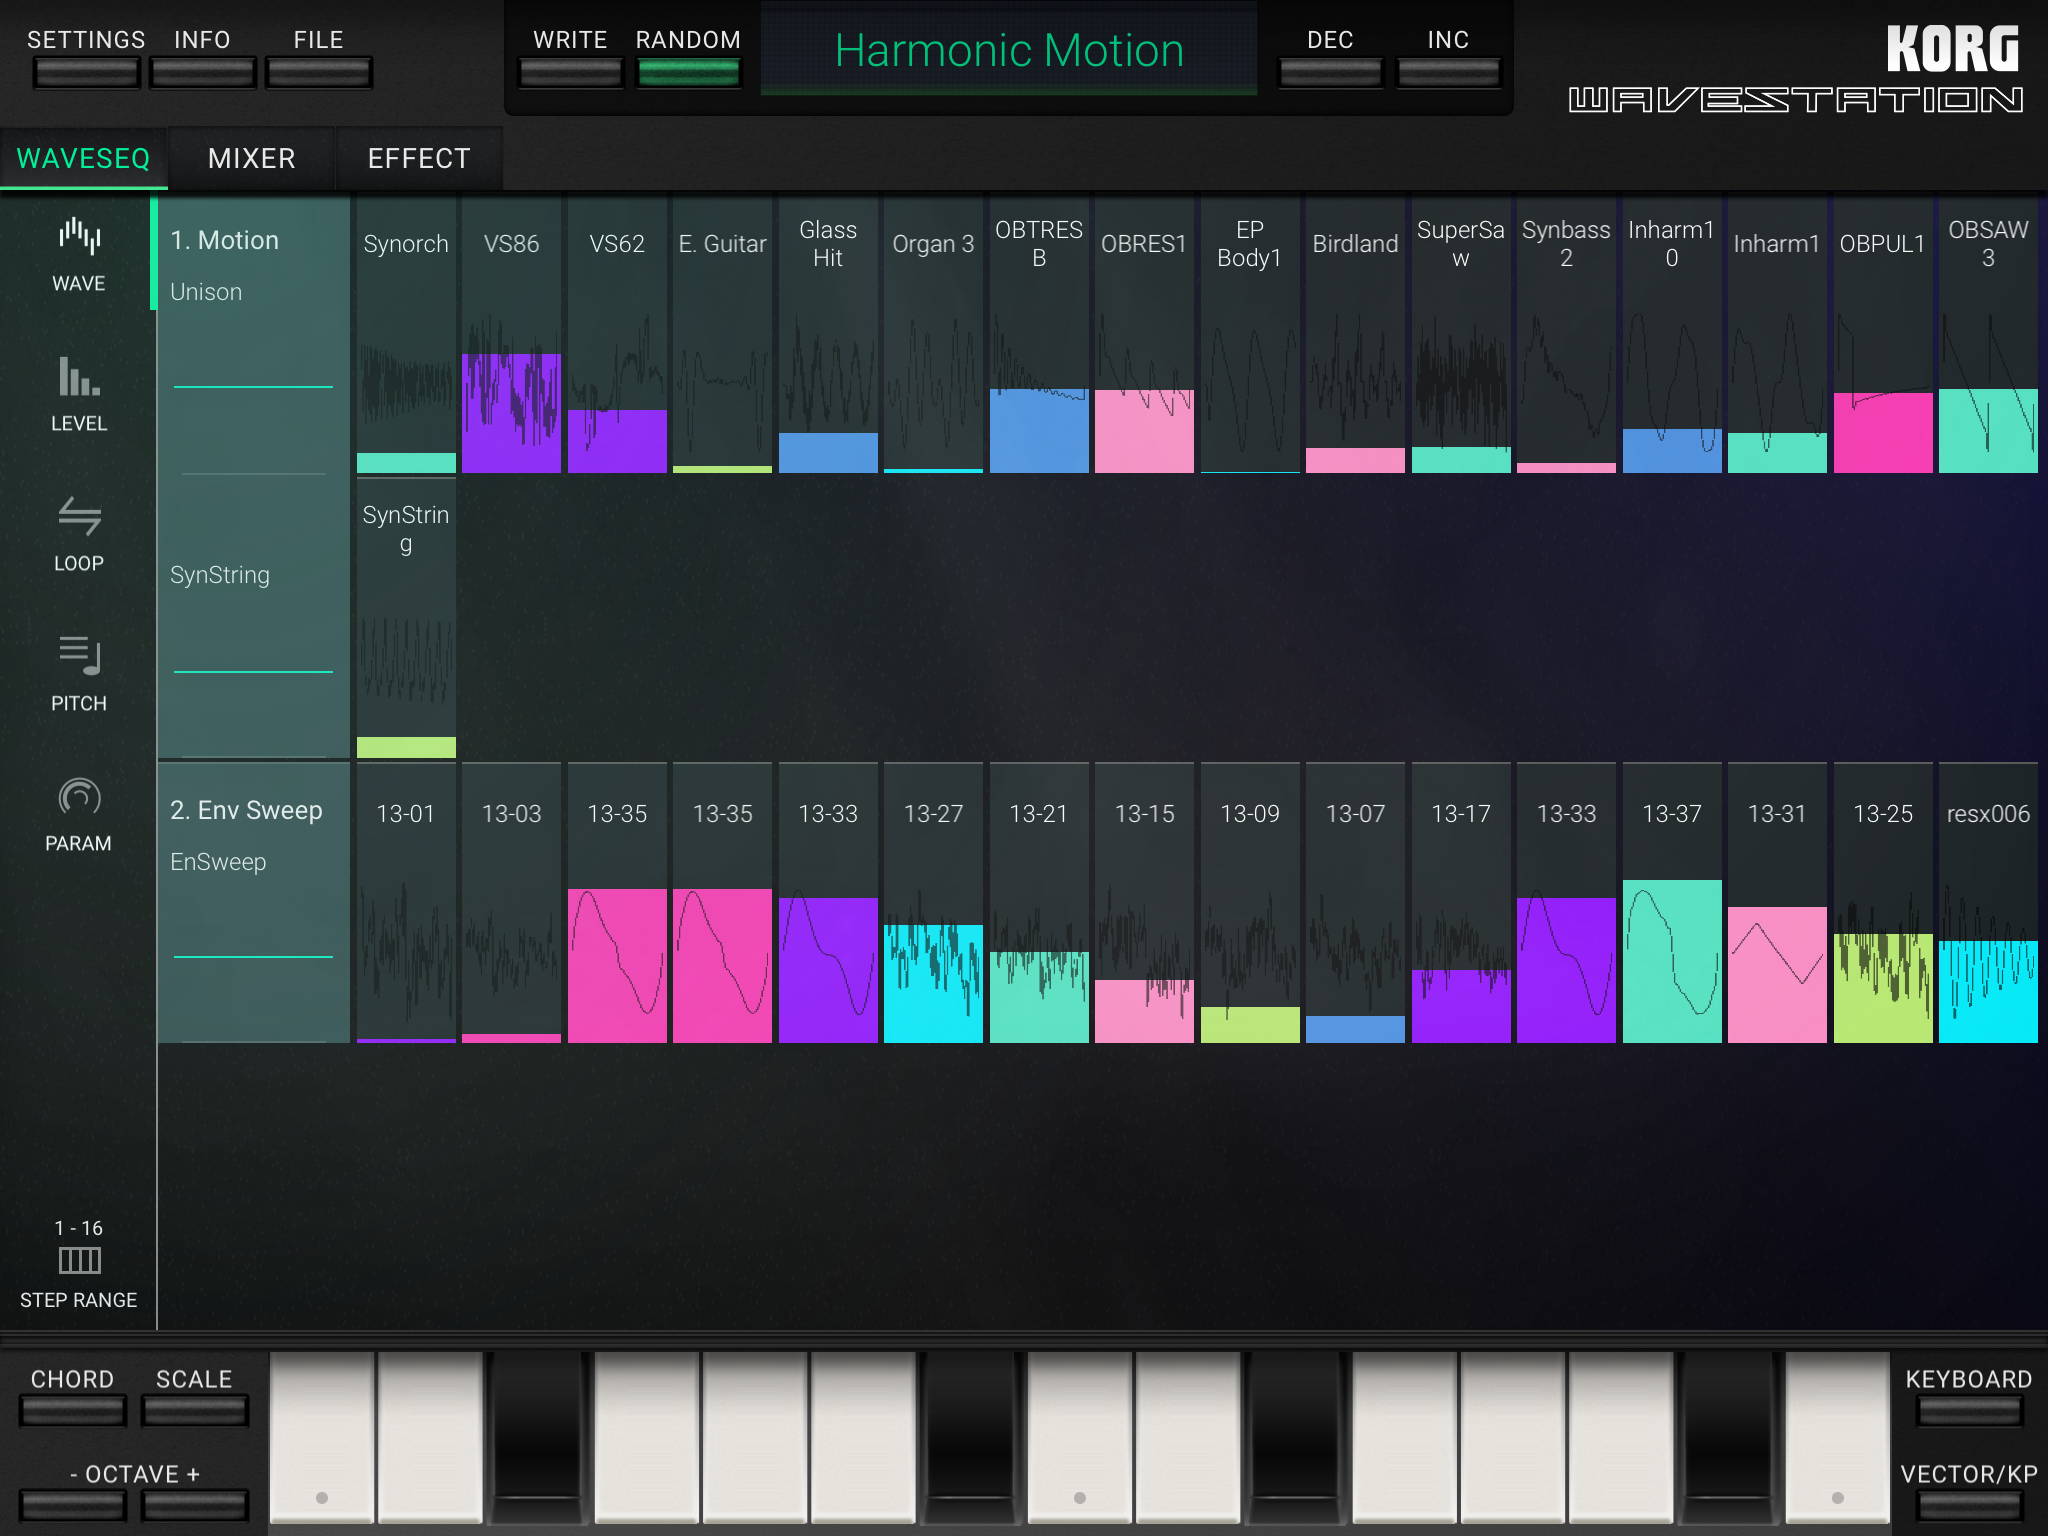Select the 13-27 step in Env Sweep
Screen dimensions: 2048x1536
pyautogui.click(x=933, y=903)
